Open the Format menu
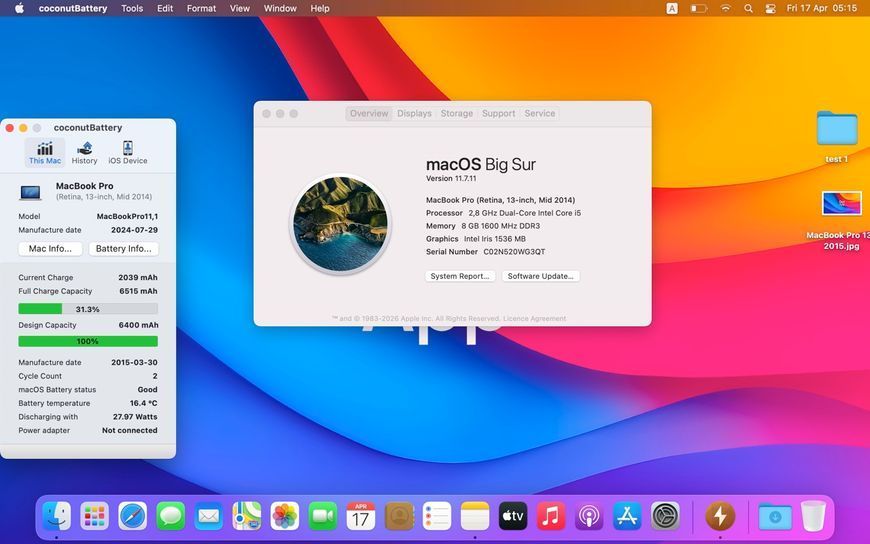The height and width of the screenshot is (544, 870). pyautogui.click(x=201, y=8)
